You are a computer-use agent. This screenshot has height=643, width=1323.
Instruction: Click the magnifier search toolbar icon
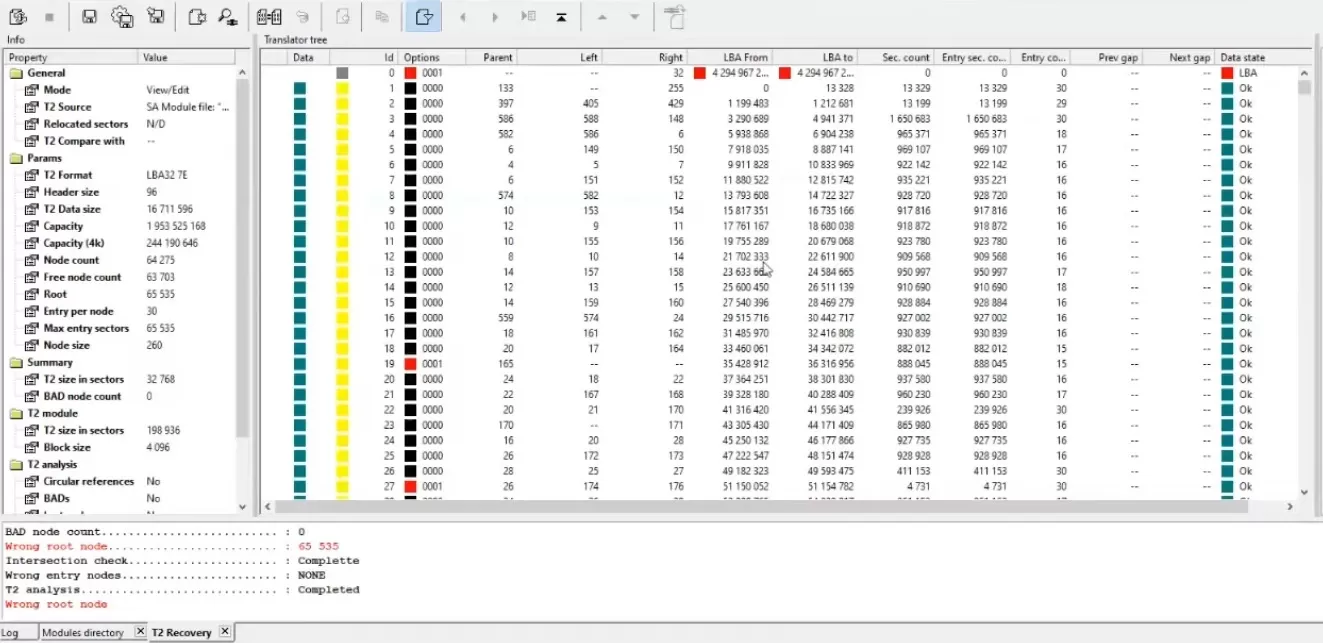coord(228,16)
